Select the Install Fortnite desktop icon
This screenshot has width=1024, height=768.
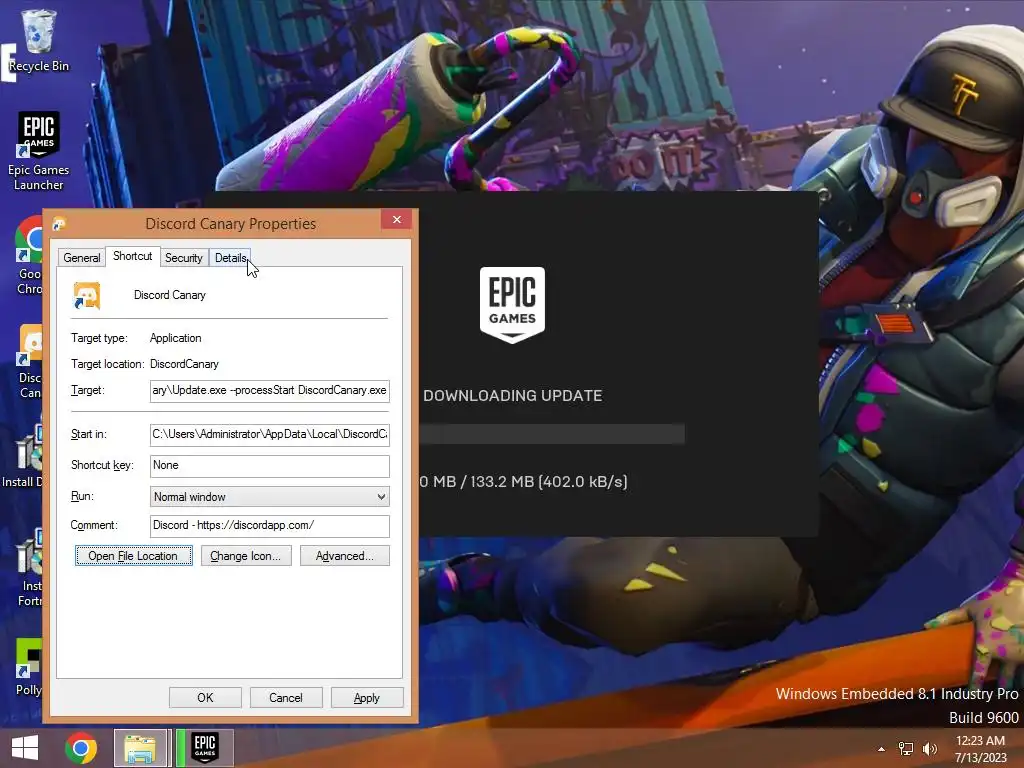pos(30,567)
